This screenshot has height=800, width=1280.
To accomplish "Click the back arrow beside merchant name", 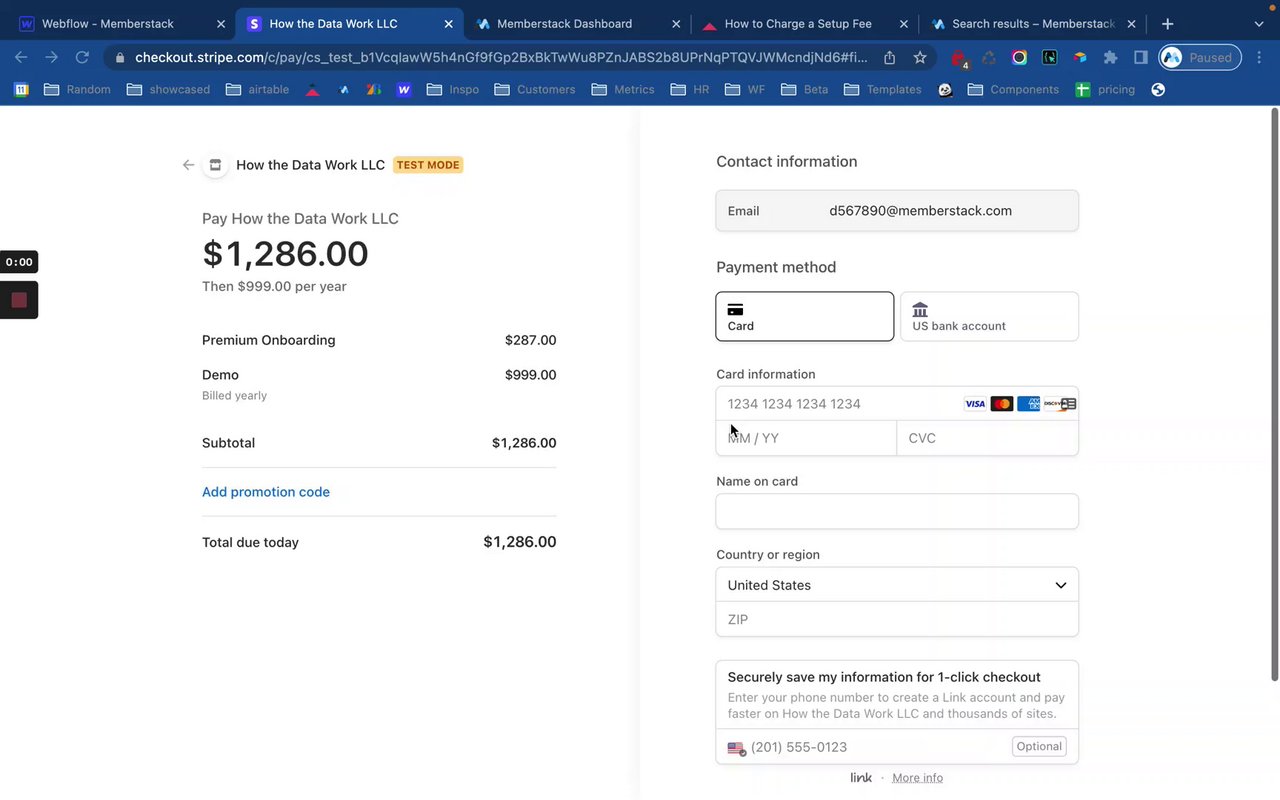I will click(188, 165).
